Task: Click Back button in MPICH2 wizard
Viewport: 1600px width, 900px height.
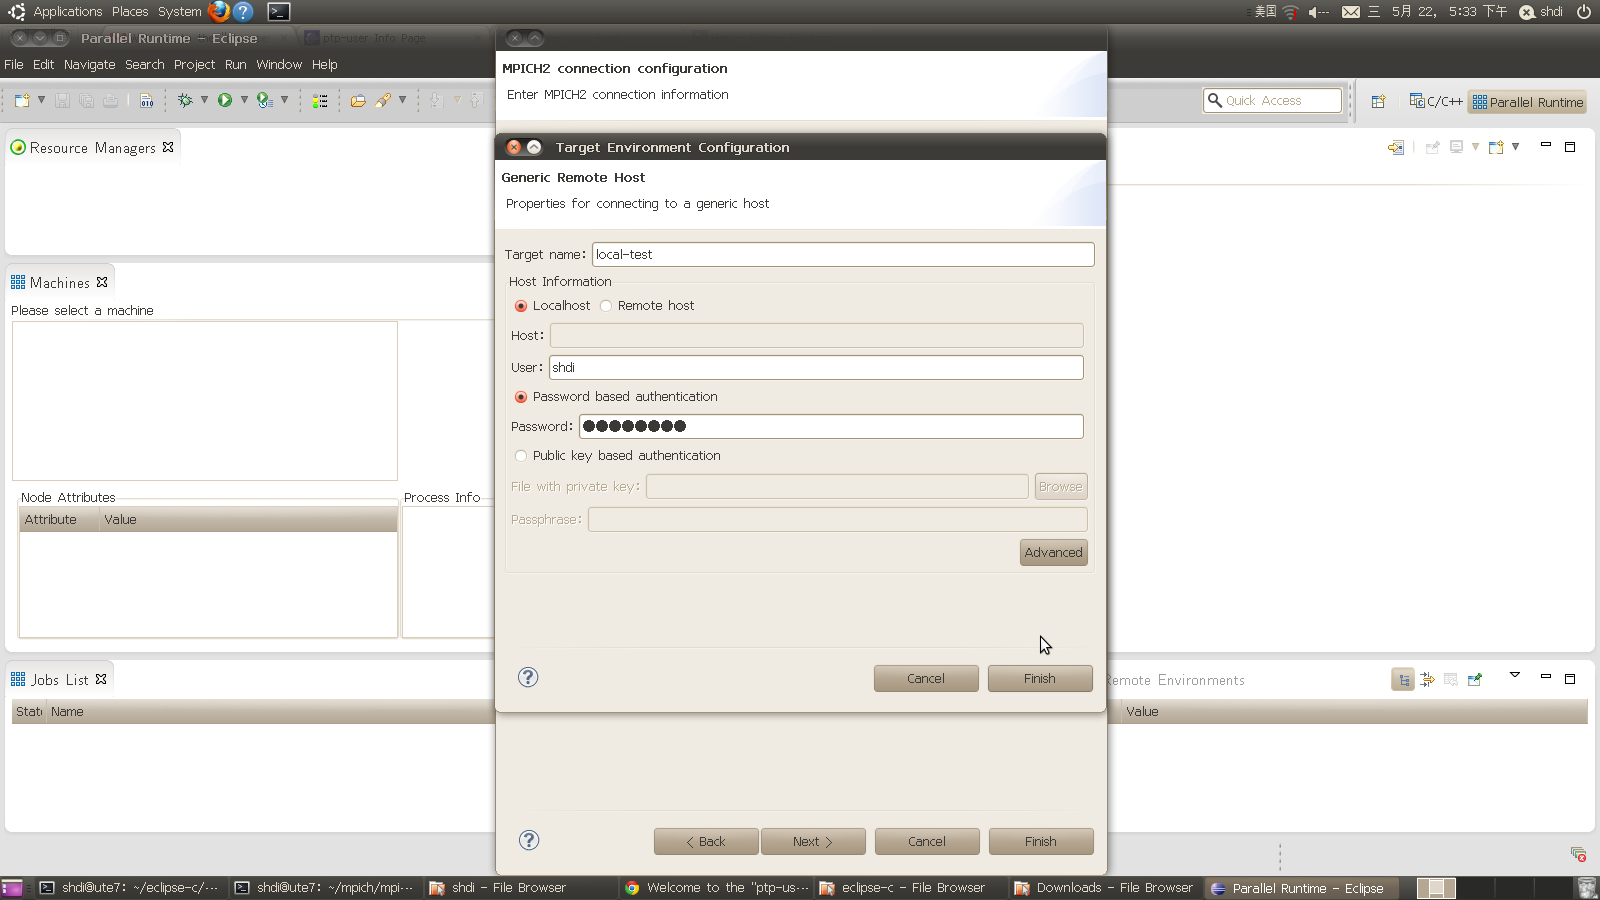Action: (x=706, y=841)
